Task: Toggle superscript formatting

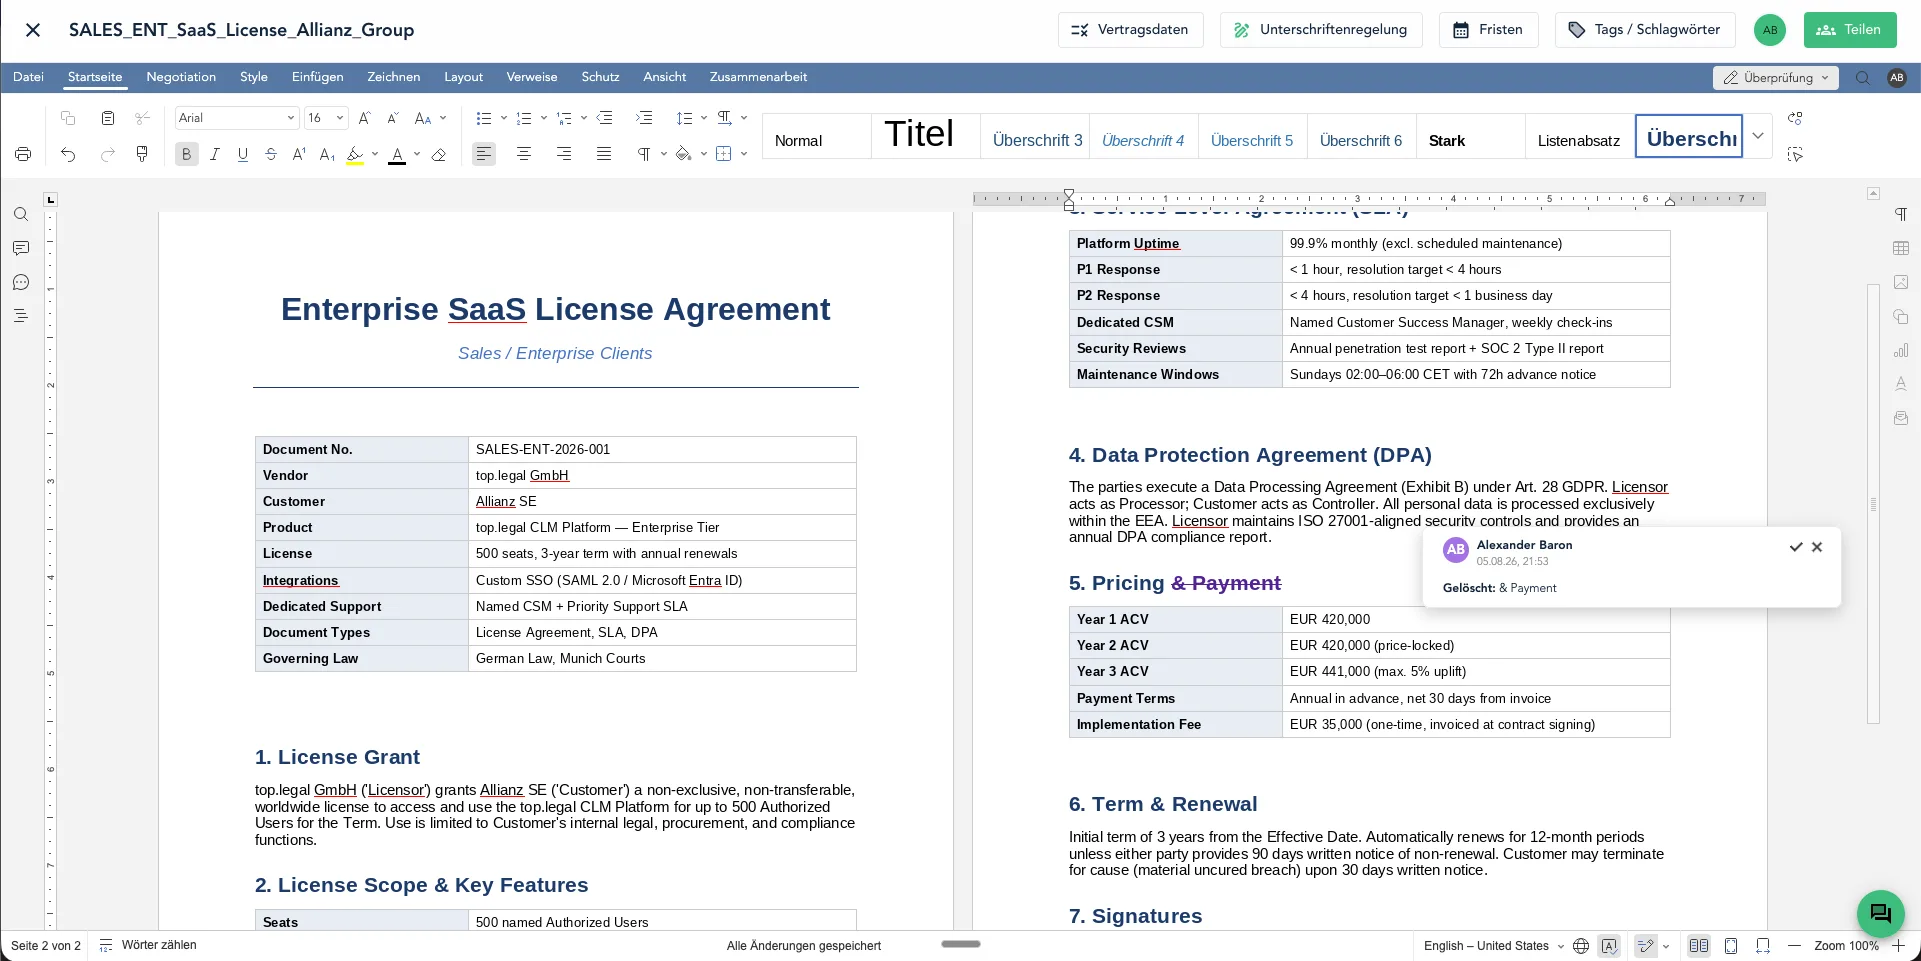Action: [x=299, y=154]
